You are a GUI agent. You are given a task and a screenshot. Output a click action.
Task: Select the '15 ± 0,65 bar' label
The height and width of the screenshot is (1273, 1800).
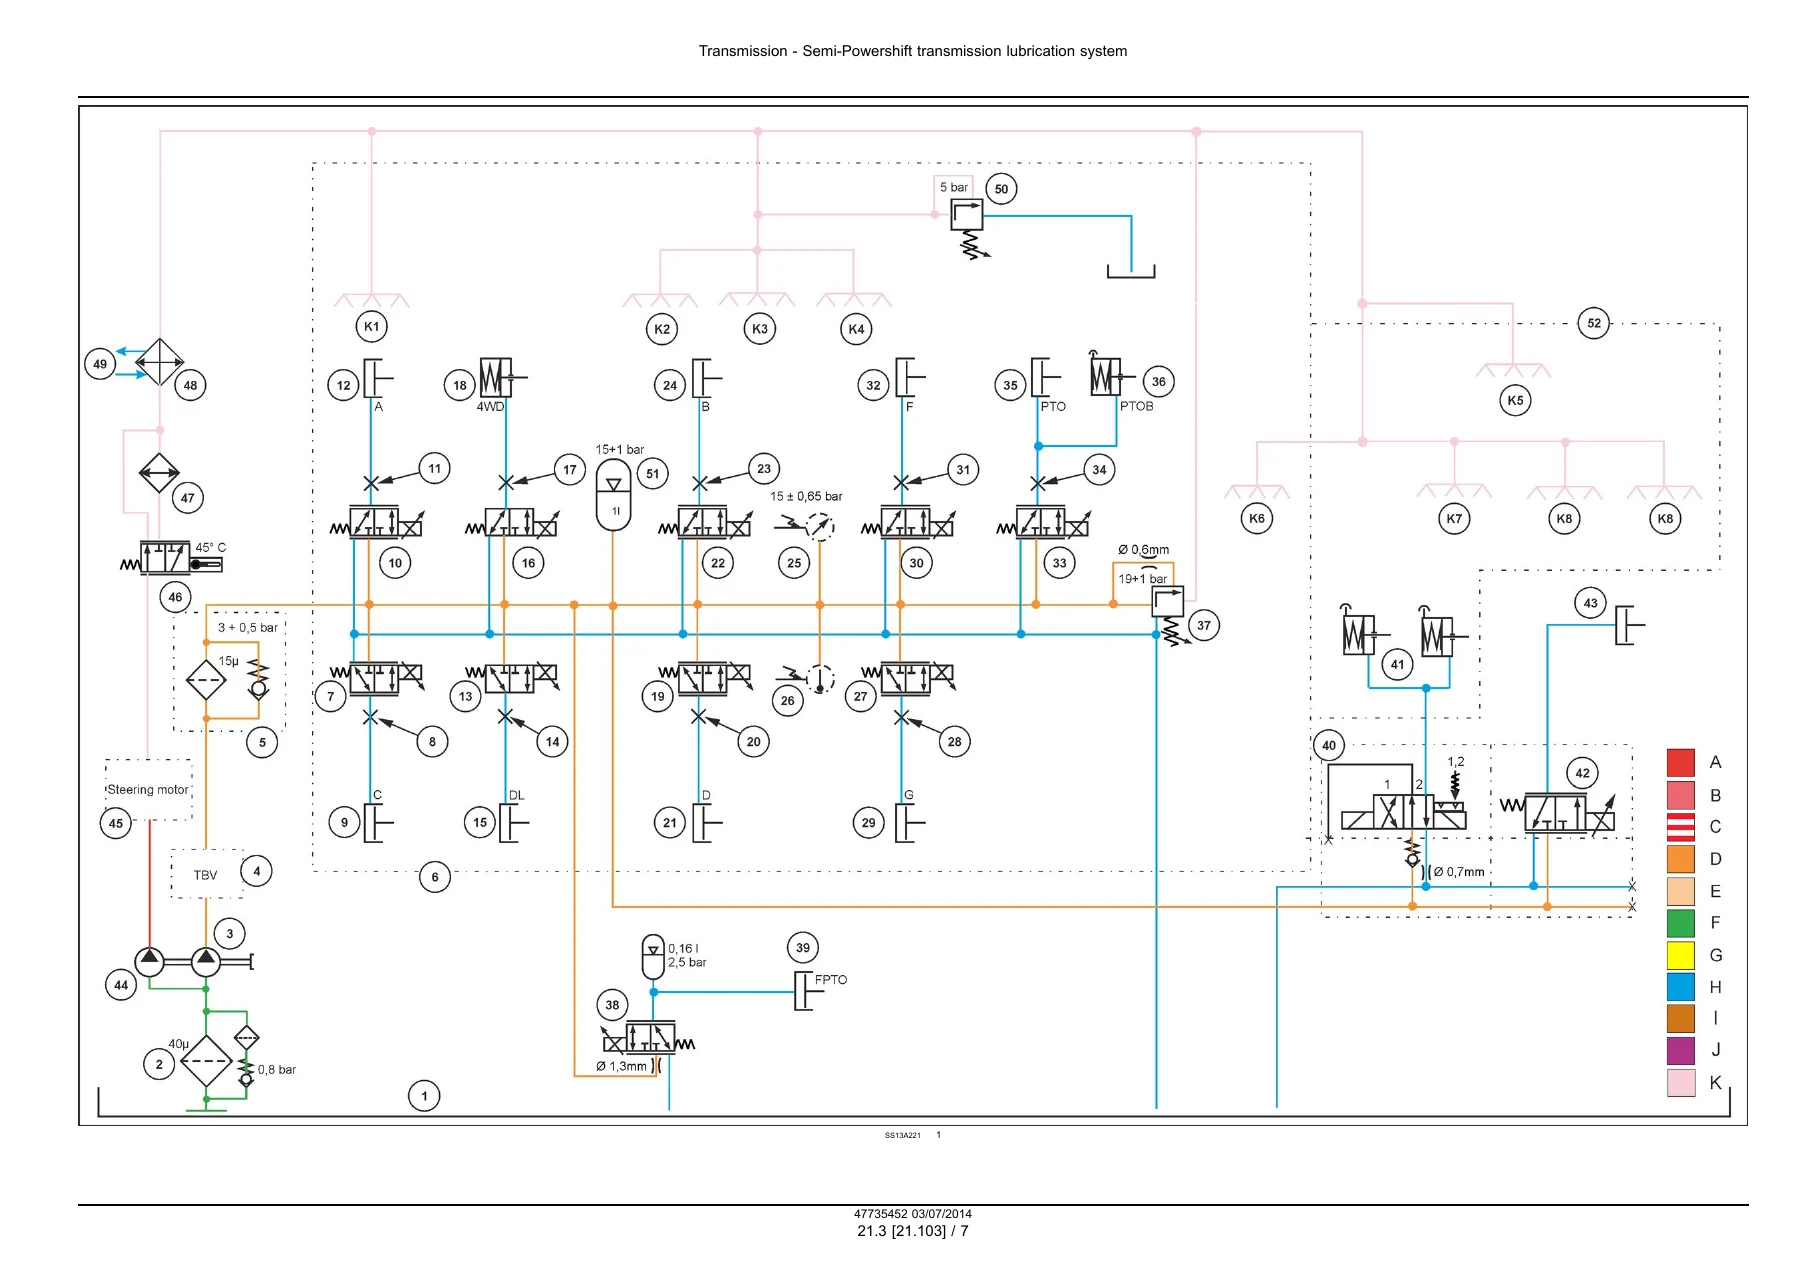(806, 496)
